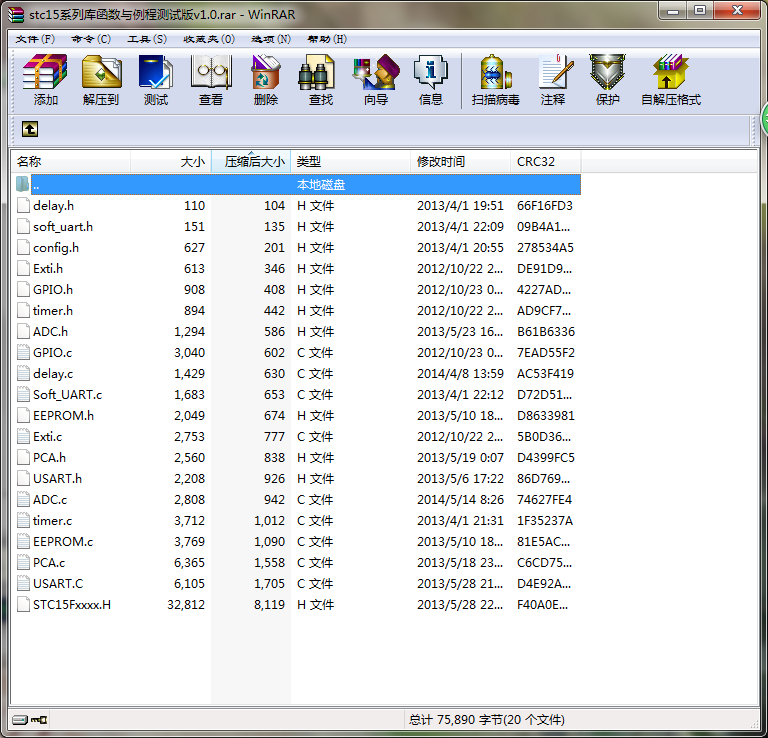Click the Scan Virus (扫描病毒) icon

tap(495, 80)
